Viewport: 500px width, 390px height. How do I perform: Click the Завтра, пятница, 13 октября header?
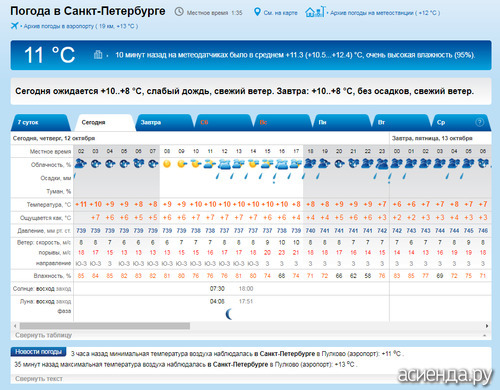tap(432, 138)
